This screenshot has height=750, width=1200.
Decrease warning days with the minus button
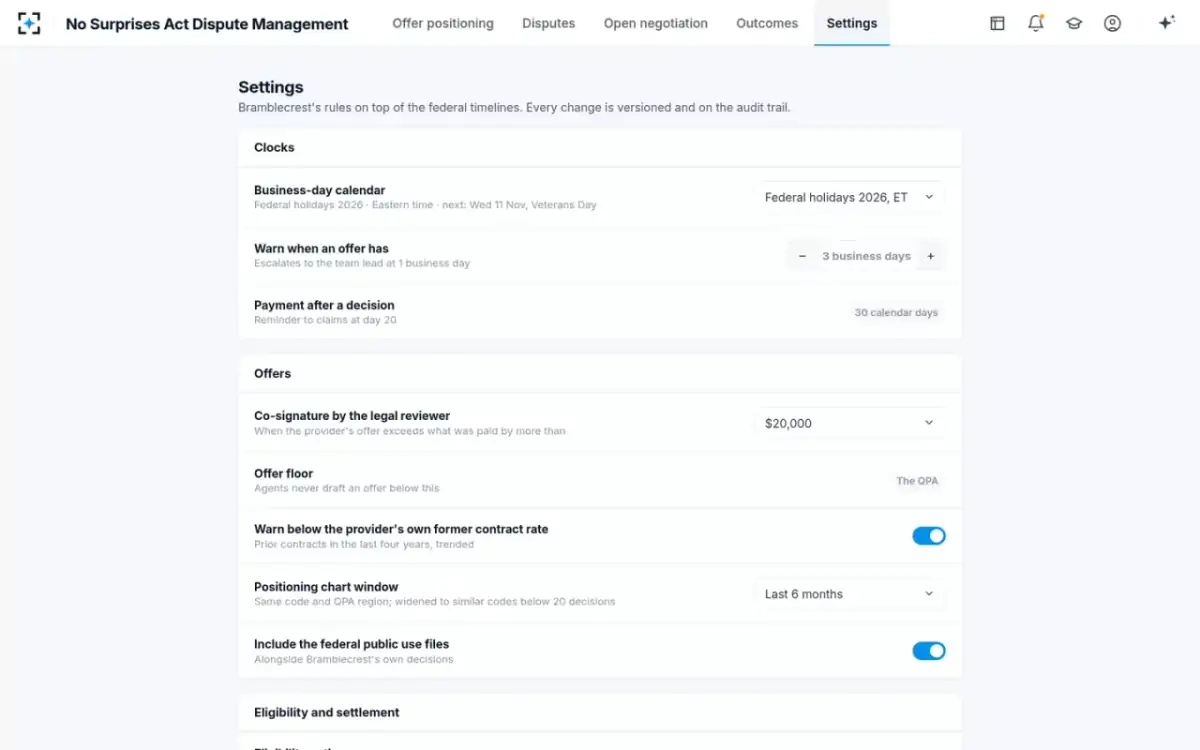click(x=802, y=256)
